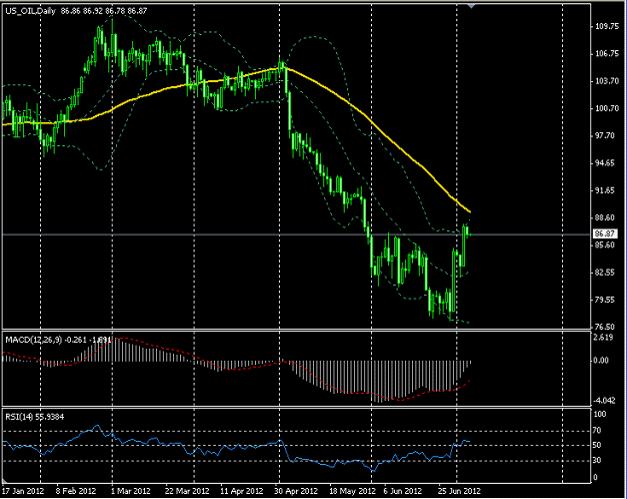Click the 8 Feb 2012 date label
627x499 pixels.
(76, 491)
